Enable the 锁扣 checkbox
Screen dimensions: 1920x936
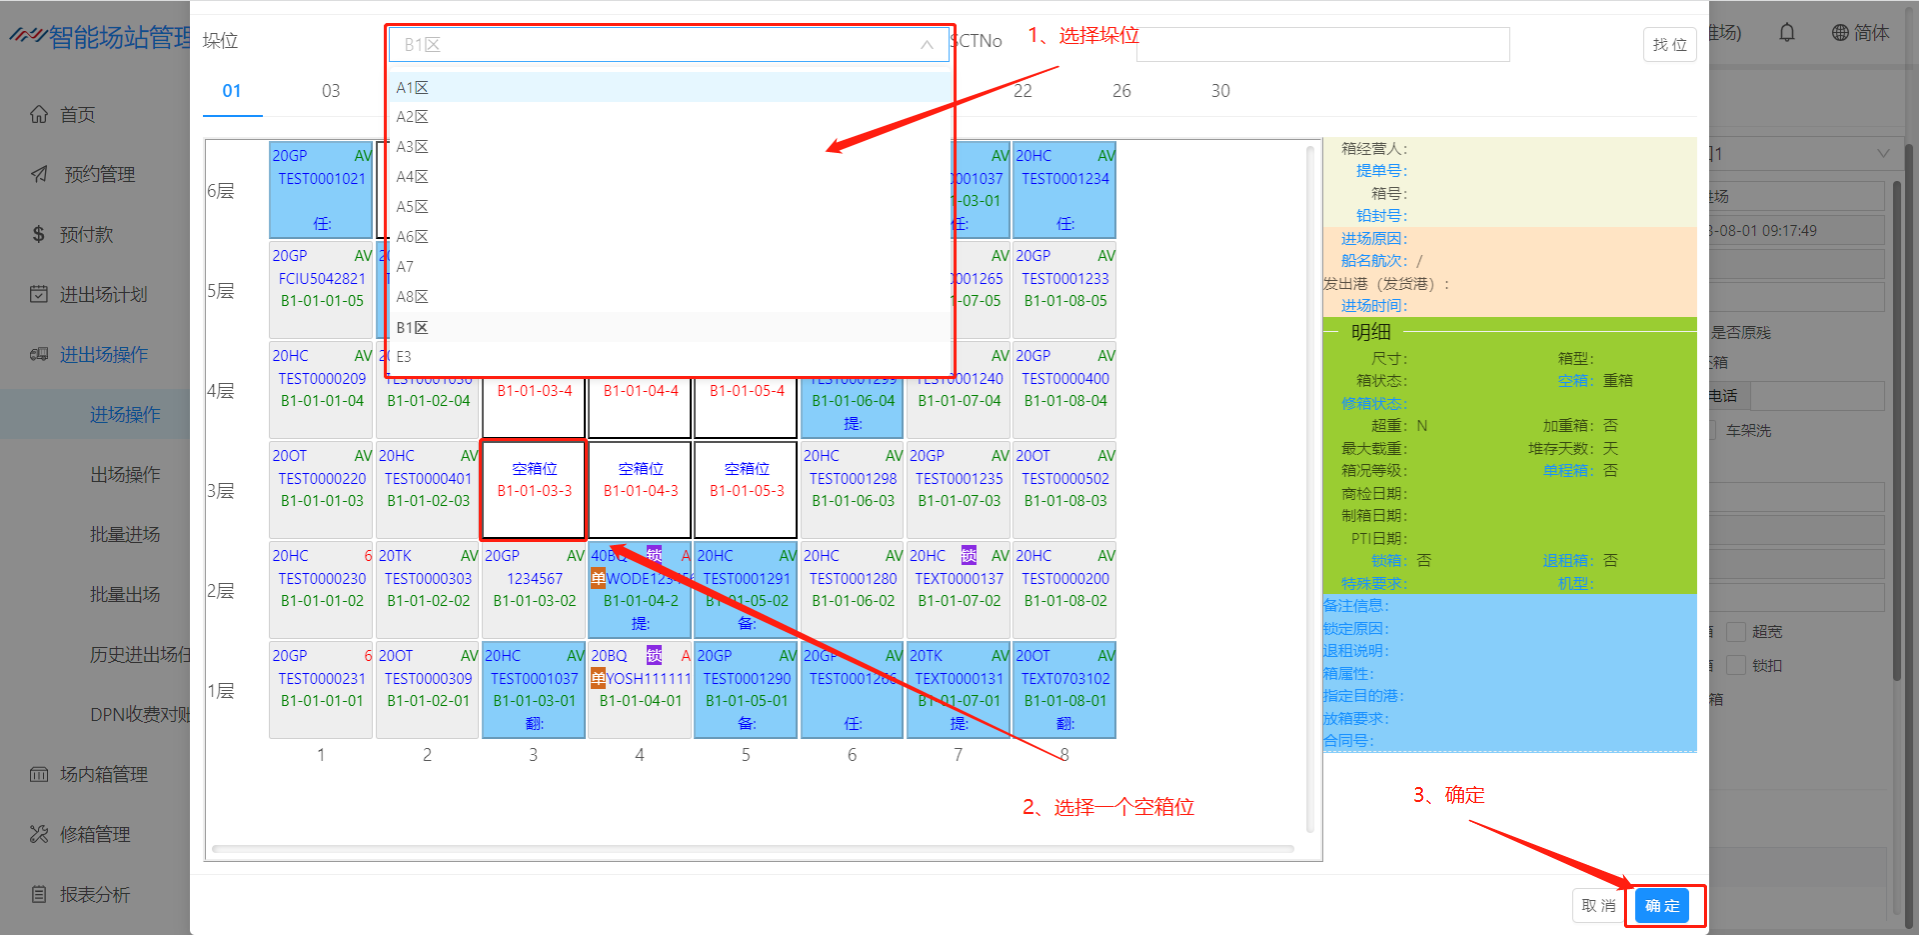pos(1736,666)
